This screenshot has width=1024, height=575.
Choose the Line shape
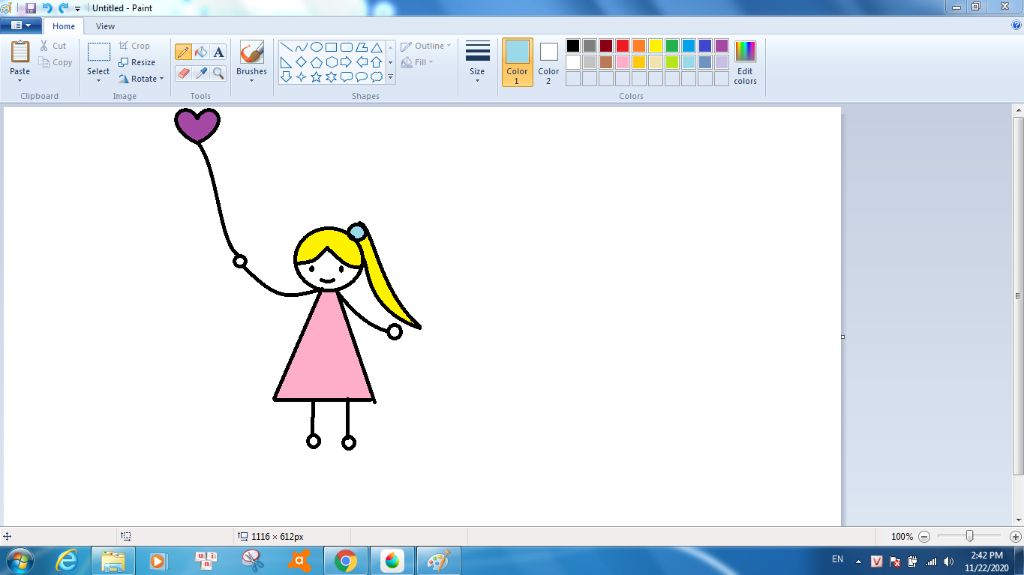coord(286,47)
